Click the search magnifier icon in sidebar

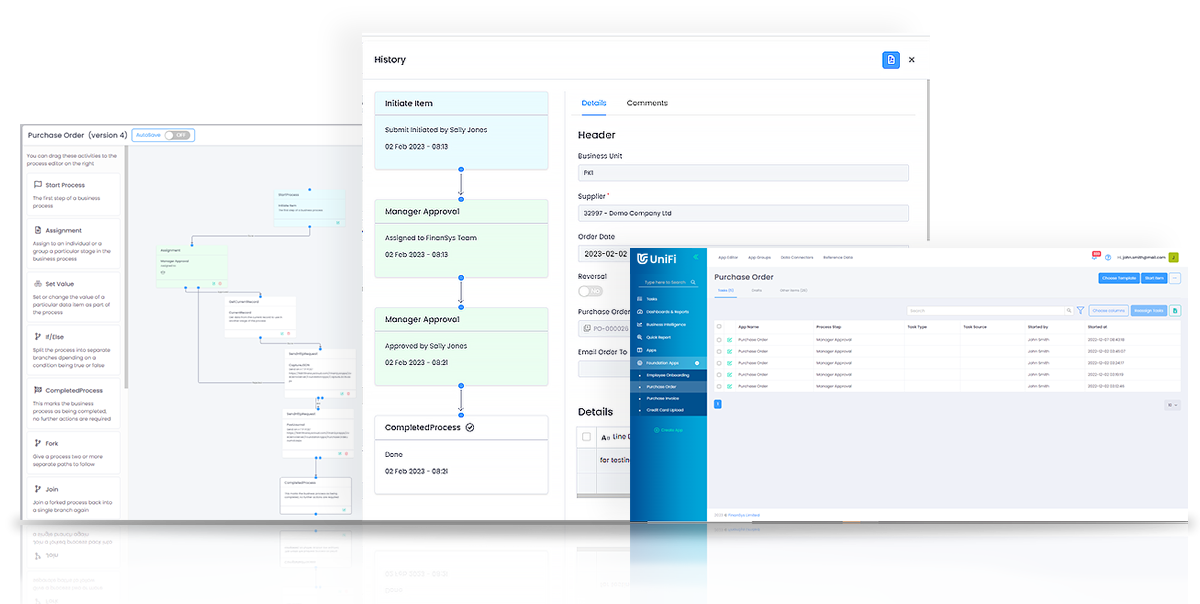[x=693, y=282]
